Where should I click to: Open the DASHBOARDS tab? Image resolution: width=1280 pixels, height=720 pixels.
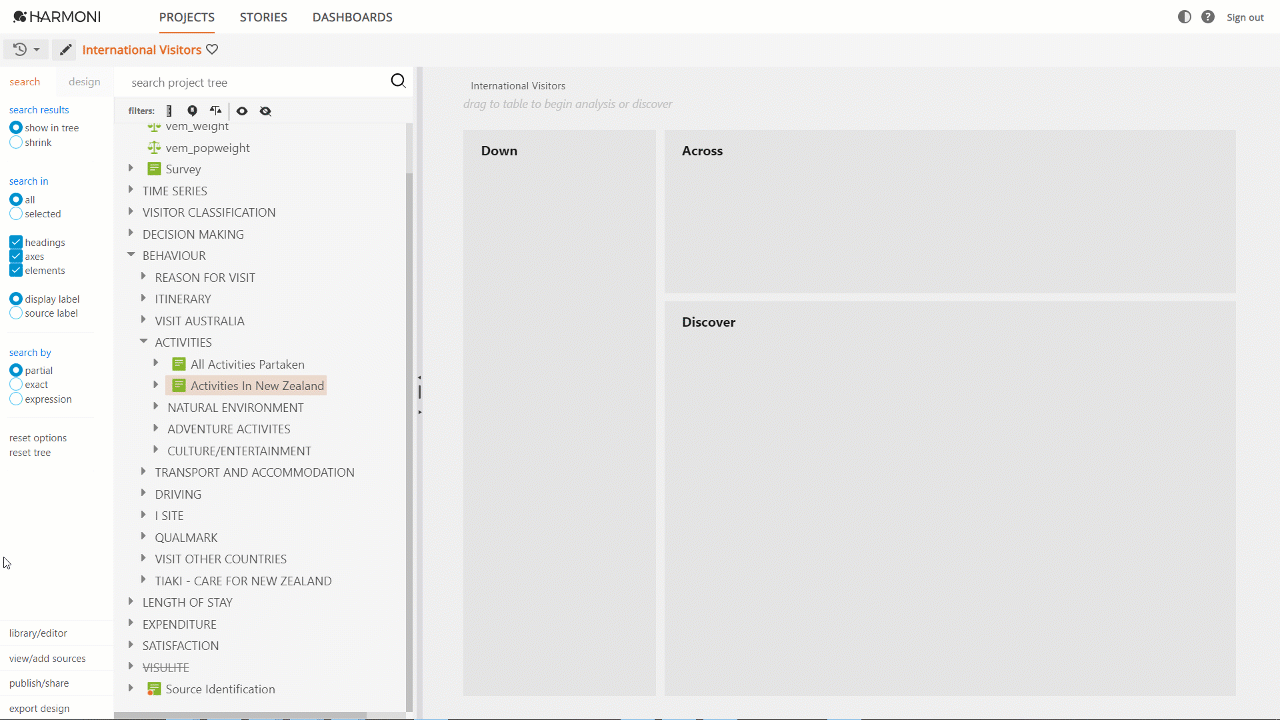[352, 17]
